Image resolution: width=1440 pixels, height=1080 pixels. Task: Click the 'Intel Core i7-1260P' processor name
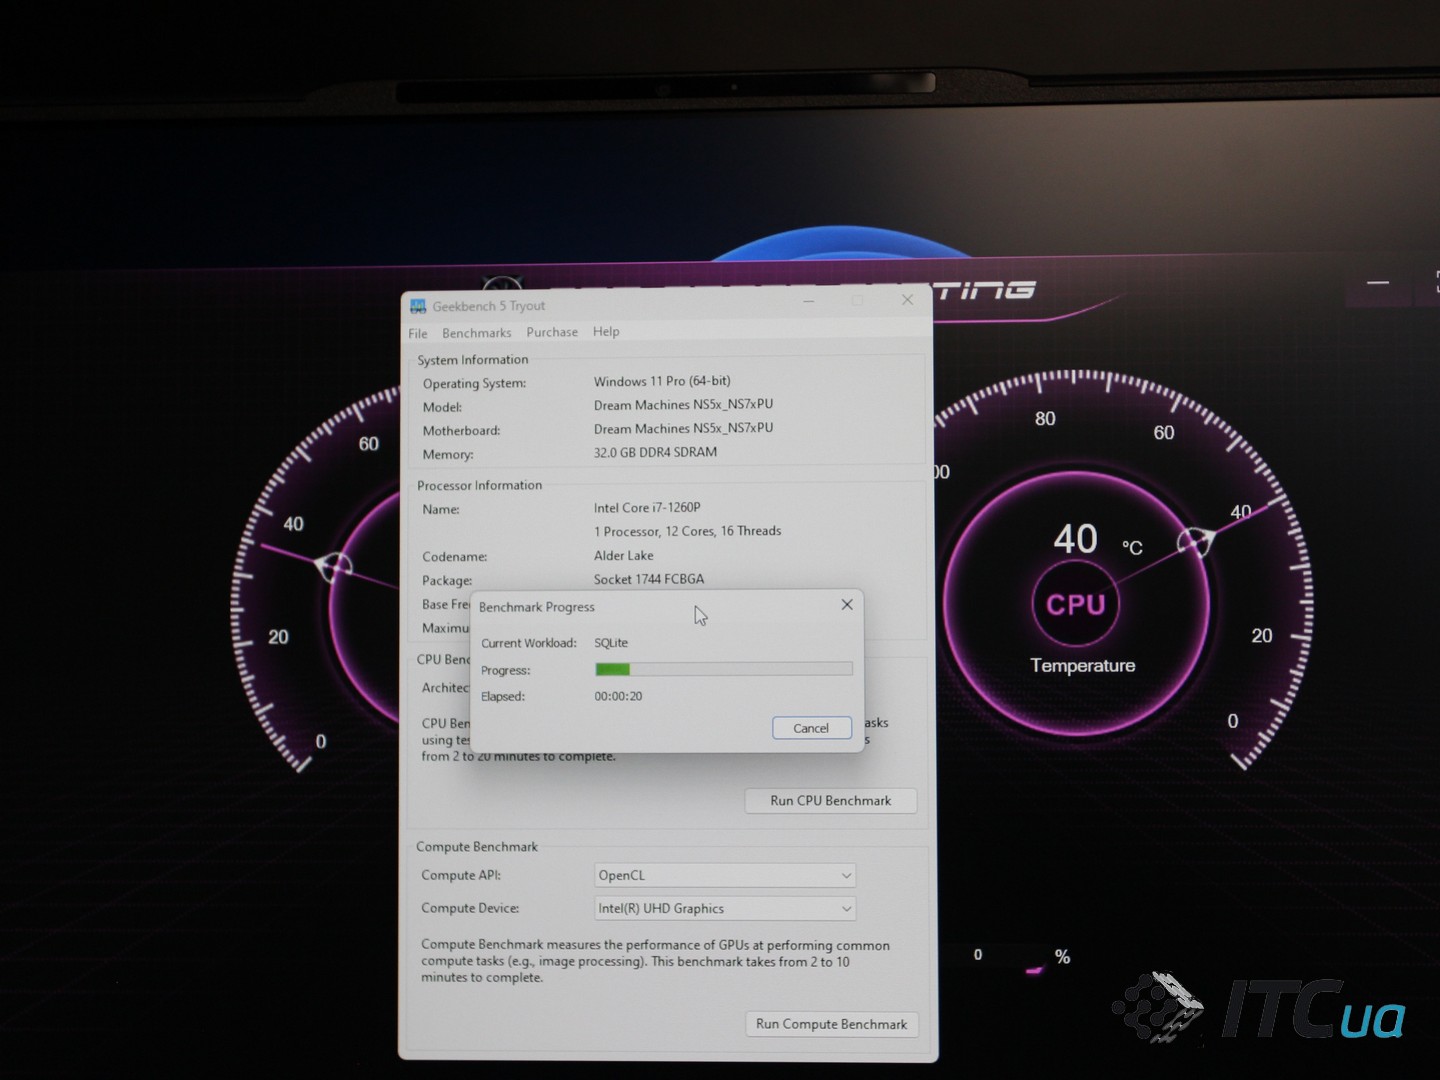tap(647, 507)
